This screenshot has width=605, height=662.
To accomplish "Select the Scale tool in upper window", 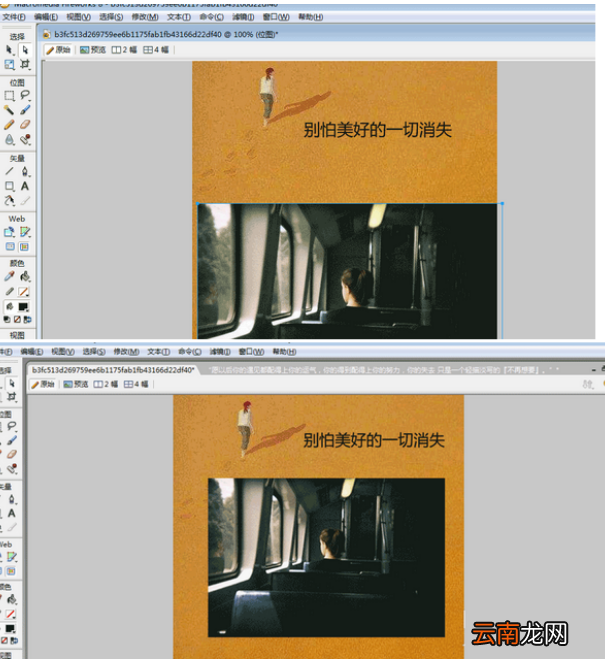I will pos(9,65).
